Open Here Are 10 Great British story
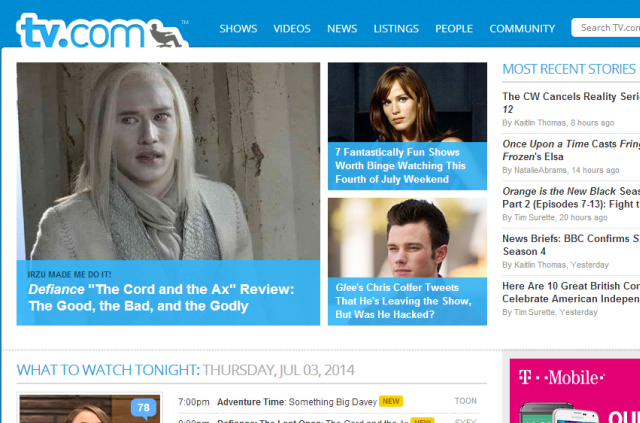This screenshot has height=423, width=640. pyautogui.click(x=571, y=292)
